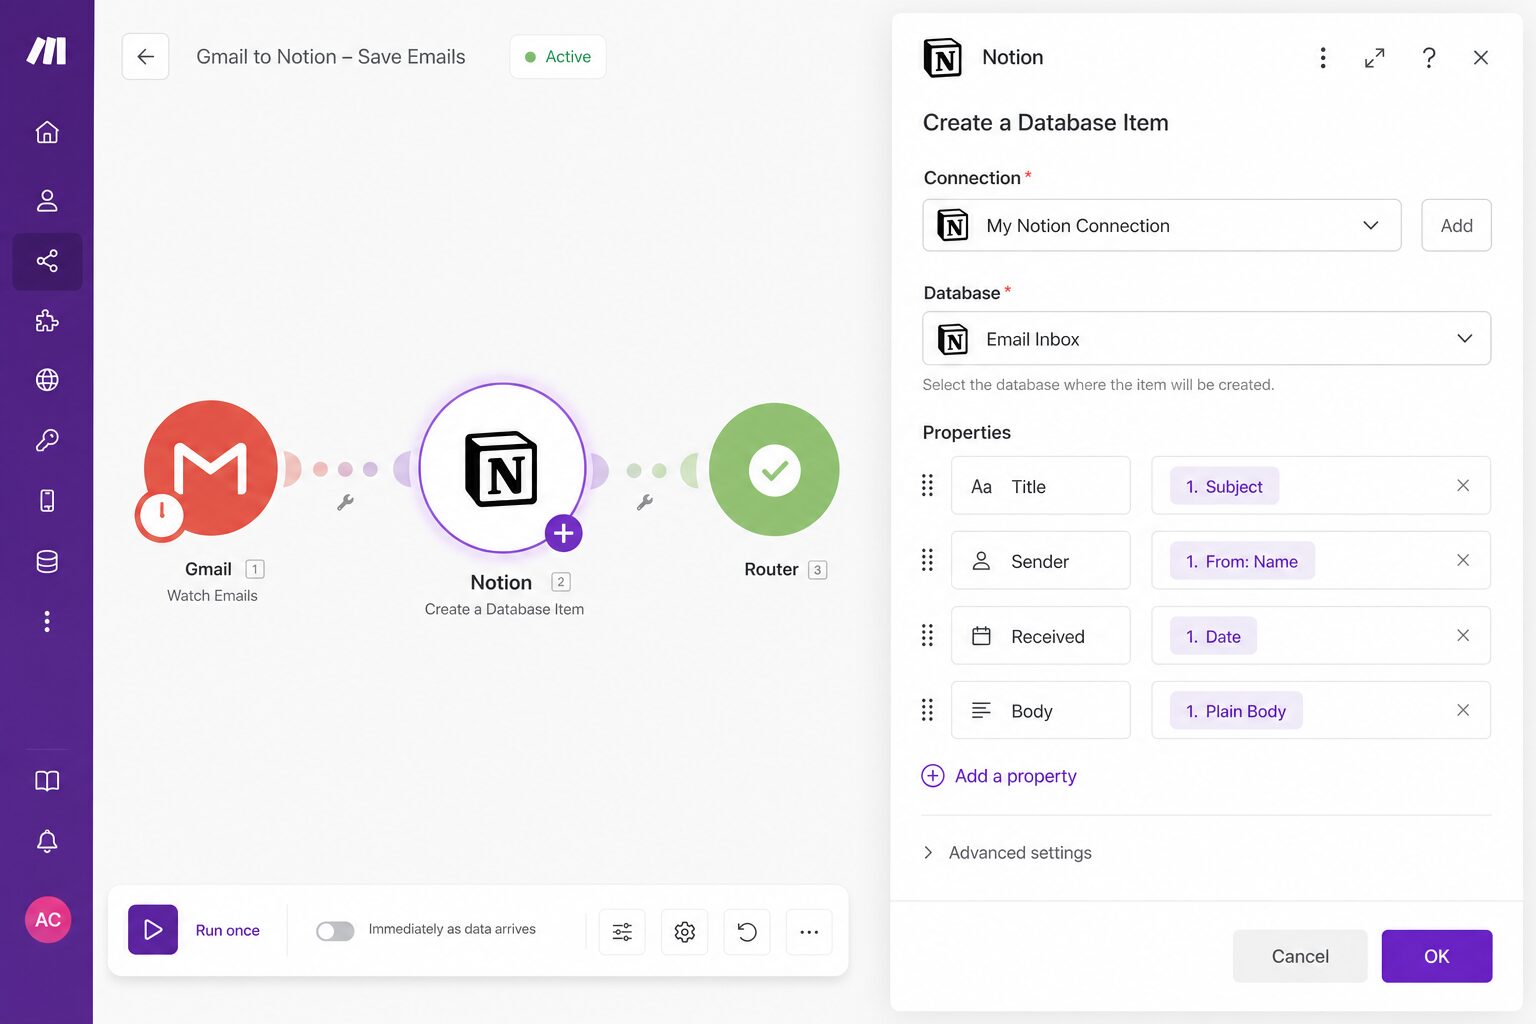Click module number badge 2 next to Notion
Image resolution: width=1536 pixels, height=1024 pixels.
[x=561, y=582]
